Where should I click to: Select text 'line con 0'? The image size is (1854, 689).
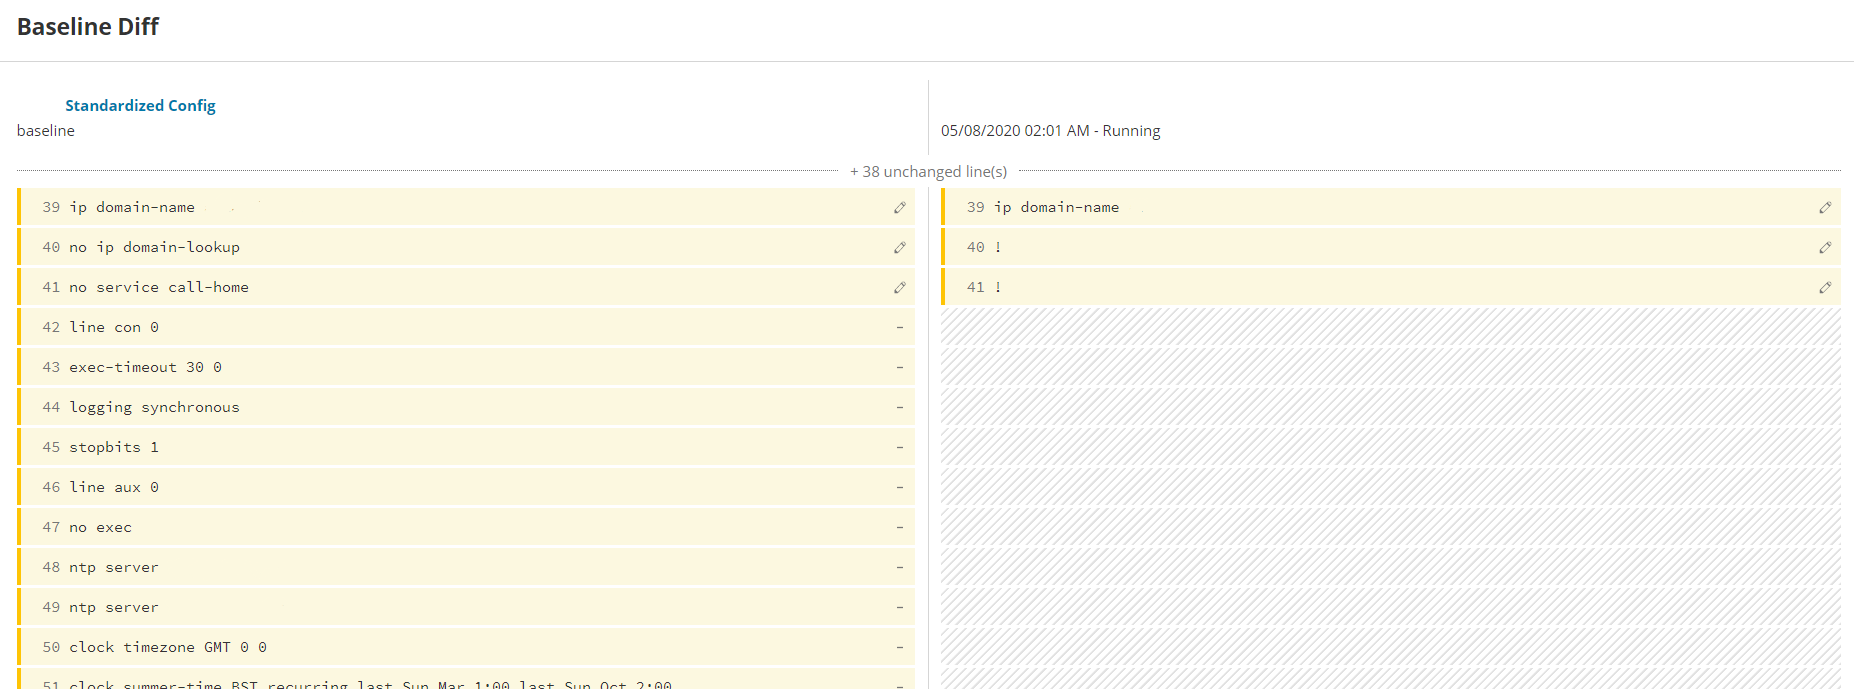tap(114, 327)
